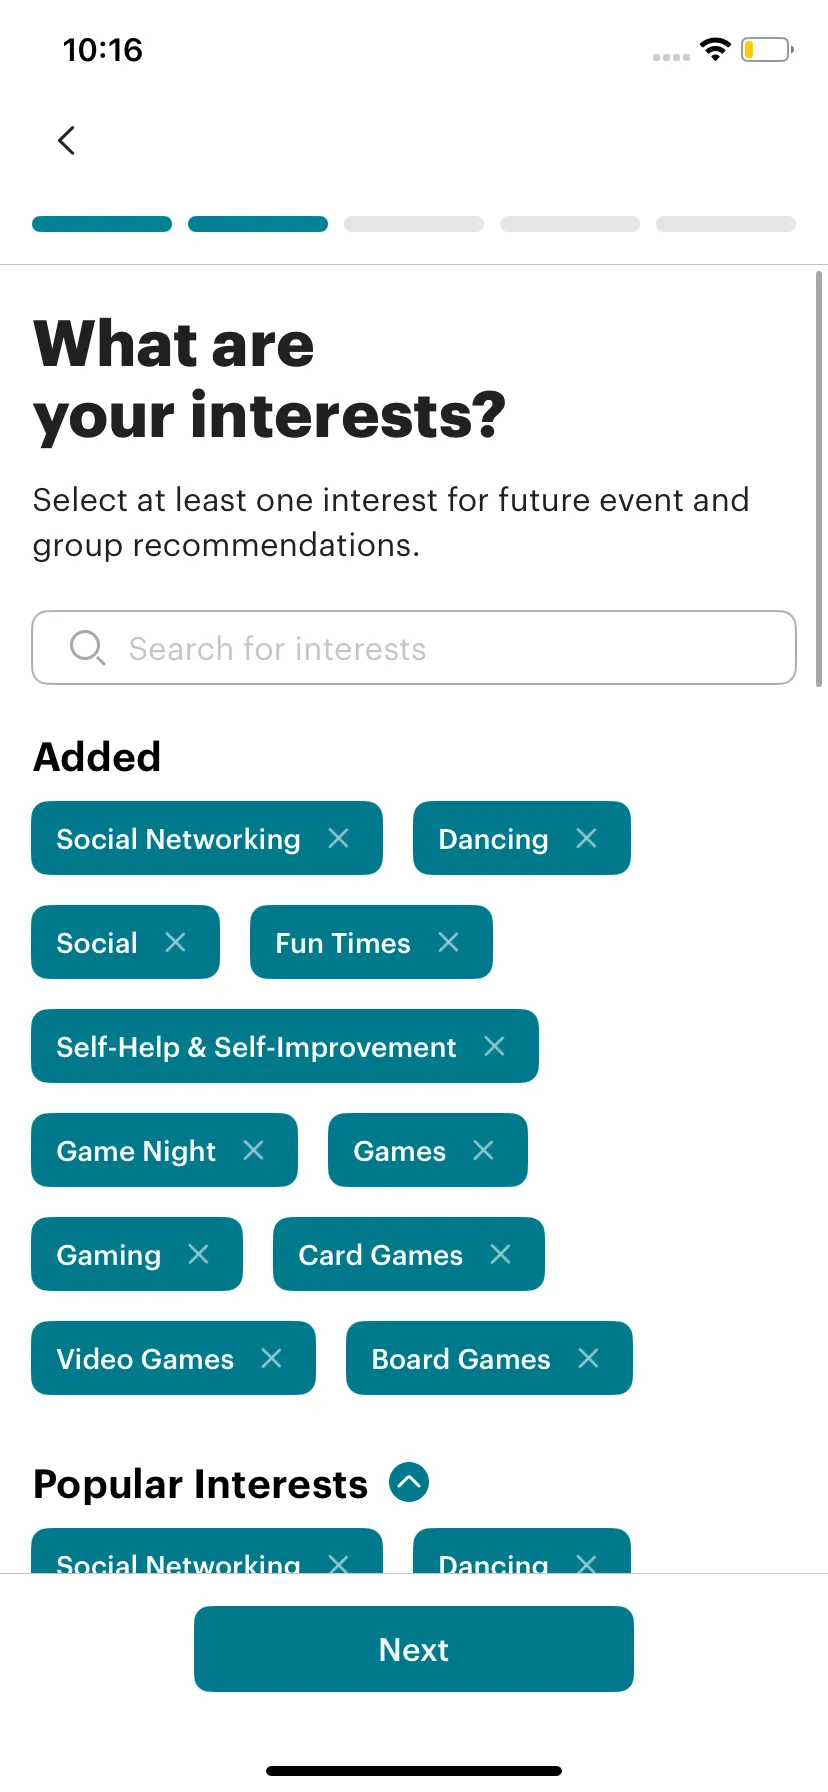
Task: Click the vertical scrollbar on the right
Action: pos(820,478)
